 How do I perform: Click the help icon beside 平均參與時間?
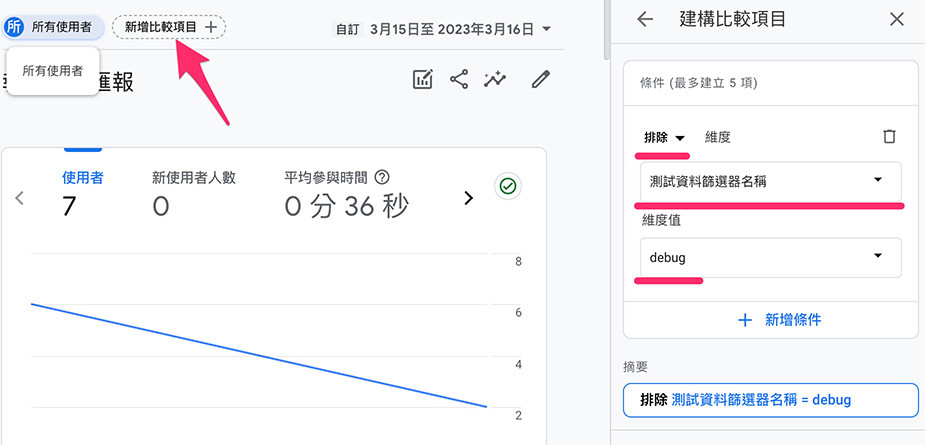tap(383, 176)
